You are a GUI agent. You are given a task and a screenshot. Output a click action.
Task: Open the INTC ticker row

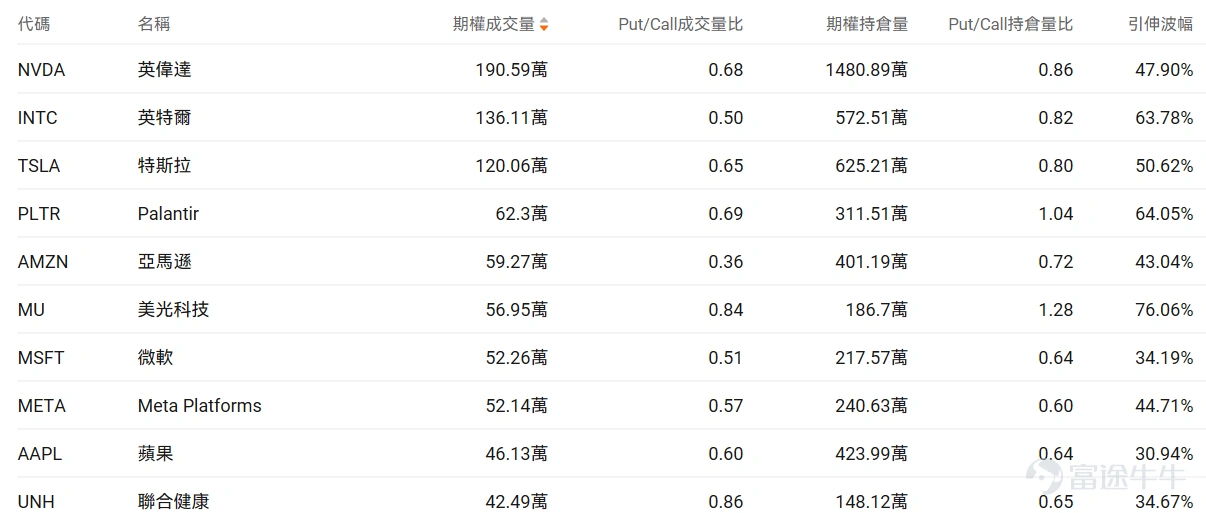click(x=603, y=118)
